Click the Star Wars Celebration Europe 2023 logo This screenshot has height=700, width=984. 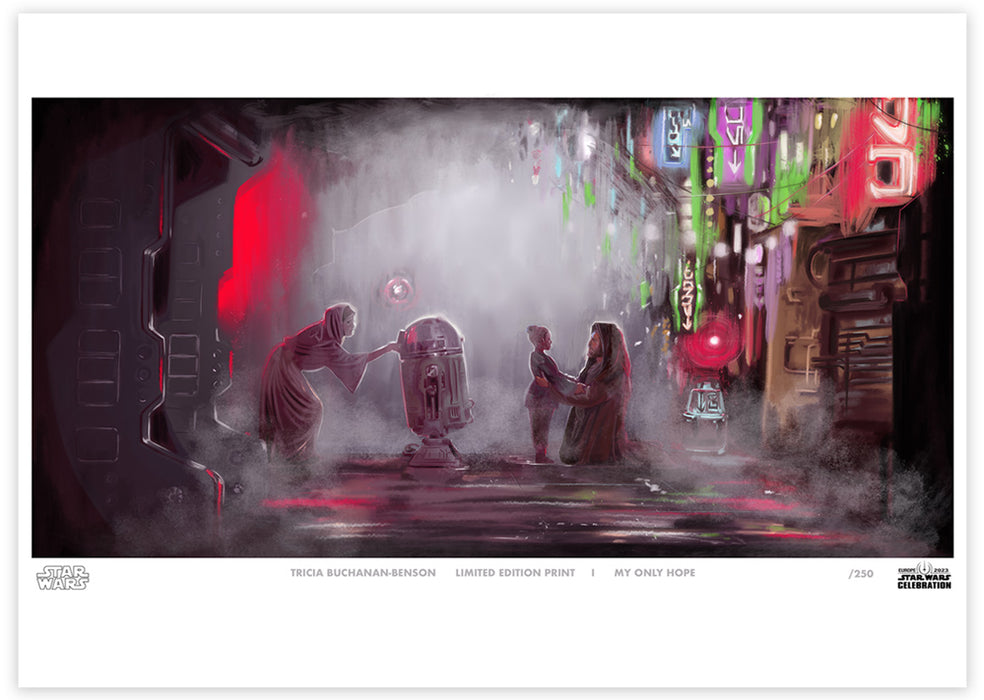coord(923,577)
